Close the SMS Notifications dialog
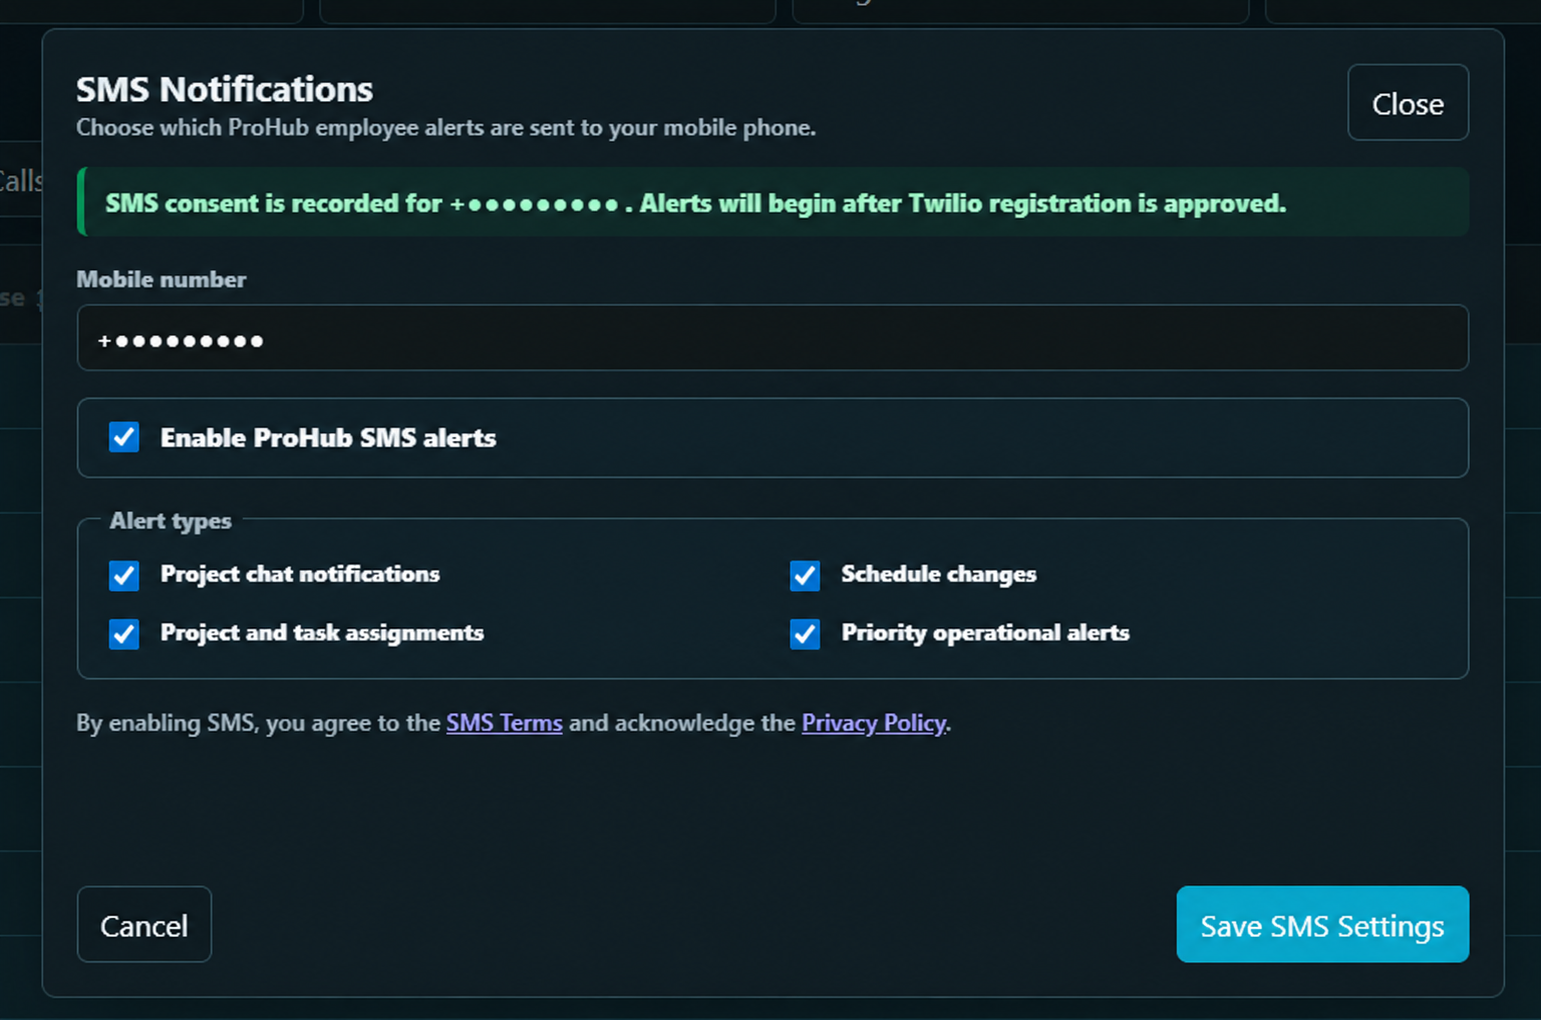 coord(1407,103)
